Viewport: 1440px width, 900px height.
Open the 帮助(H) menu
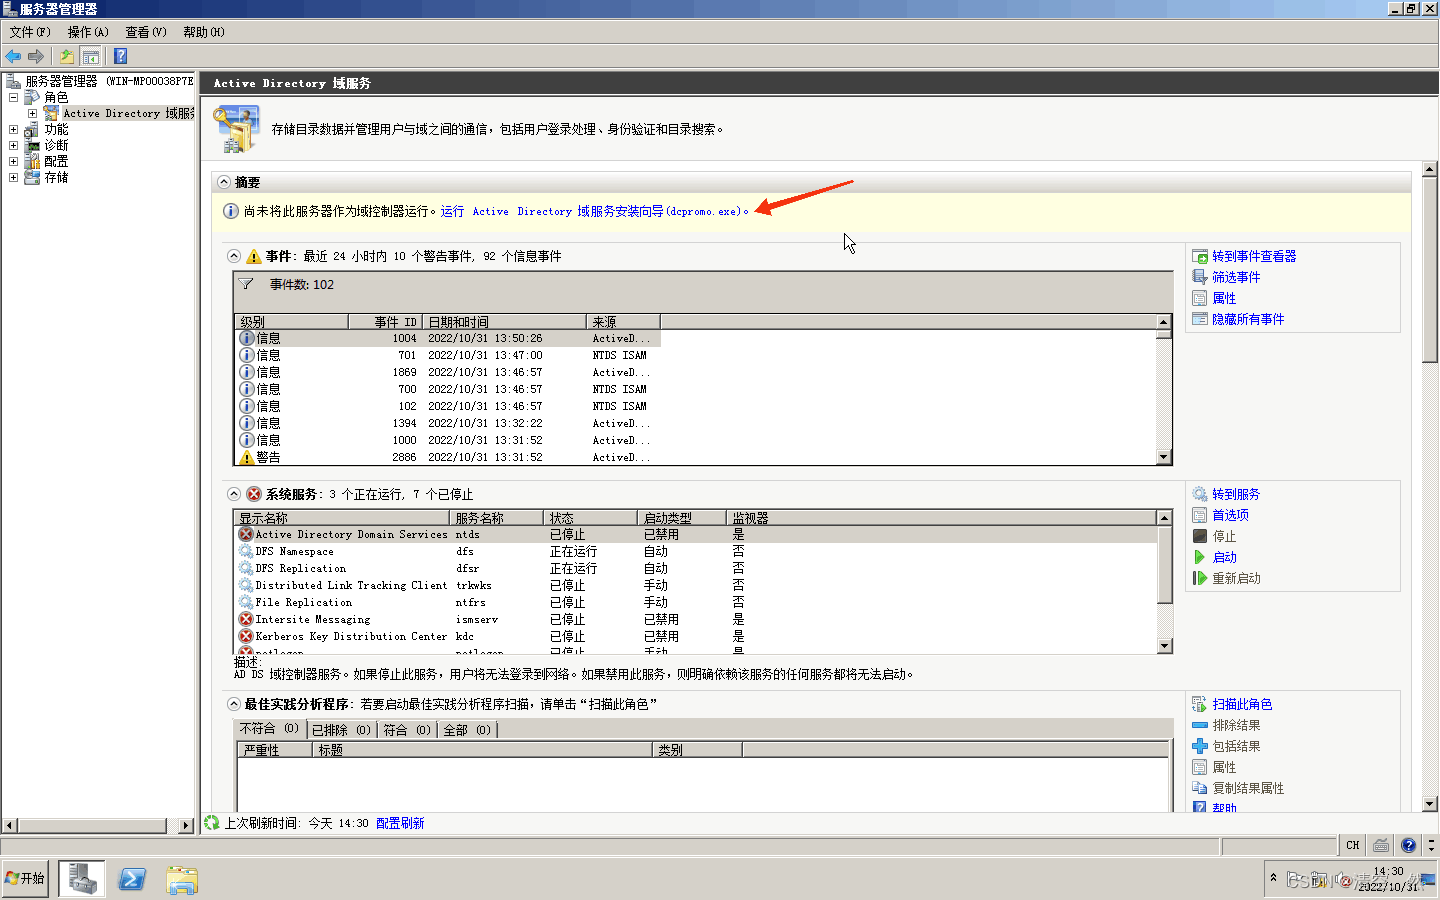pyautogui.click(x=204, y=32)
